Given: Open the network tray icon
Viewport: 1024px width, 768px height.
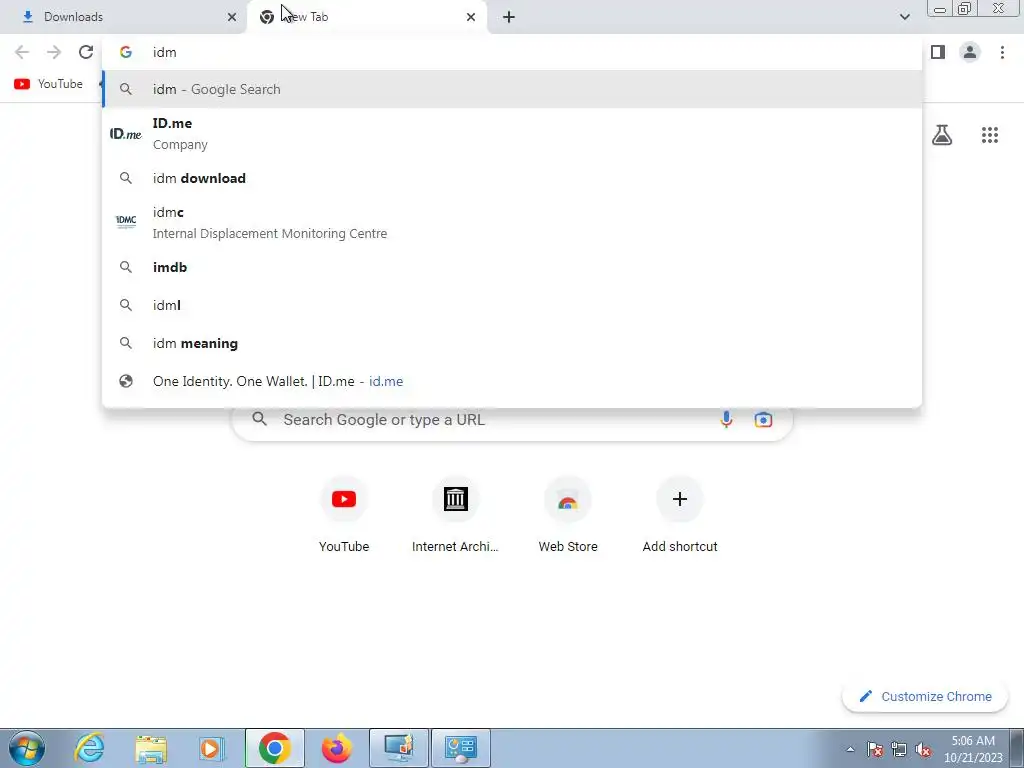Looking at the screenshot, I should coord(899,749).
